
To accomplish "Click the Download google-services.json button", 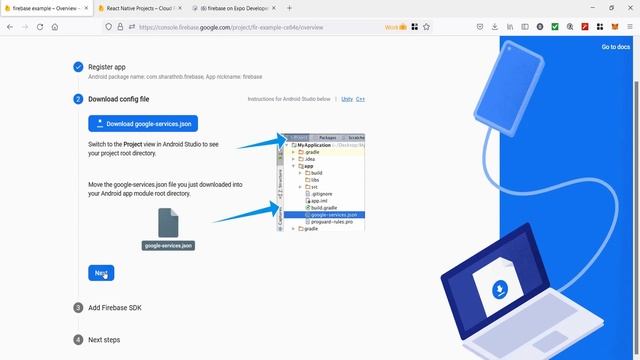I will tap(143, 124).
